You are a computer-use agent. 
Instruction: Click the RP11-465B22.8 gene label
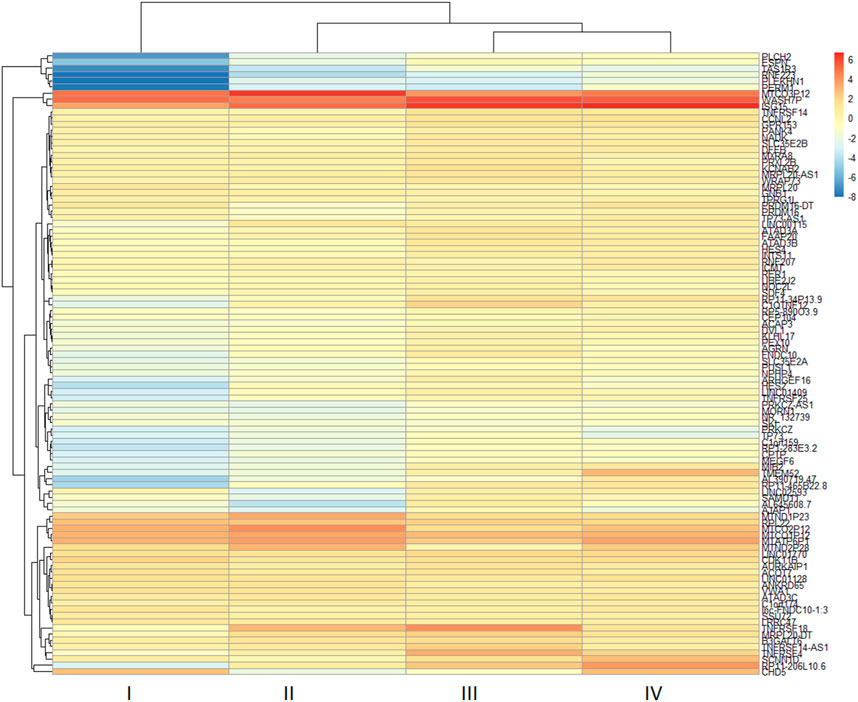(x=795, y=486)
